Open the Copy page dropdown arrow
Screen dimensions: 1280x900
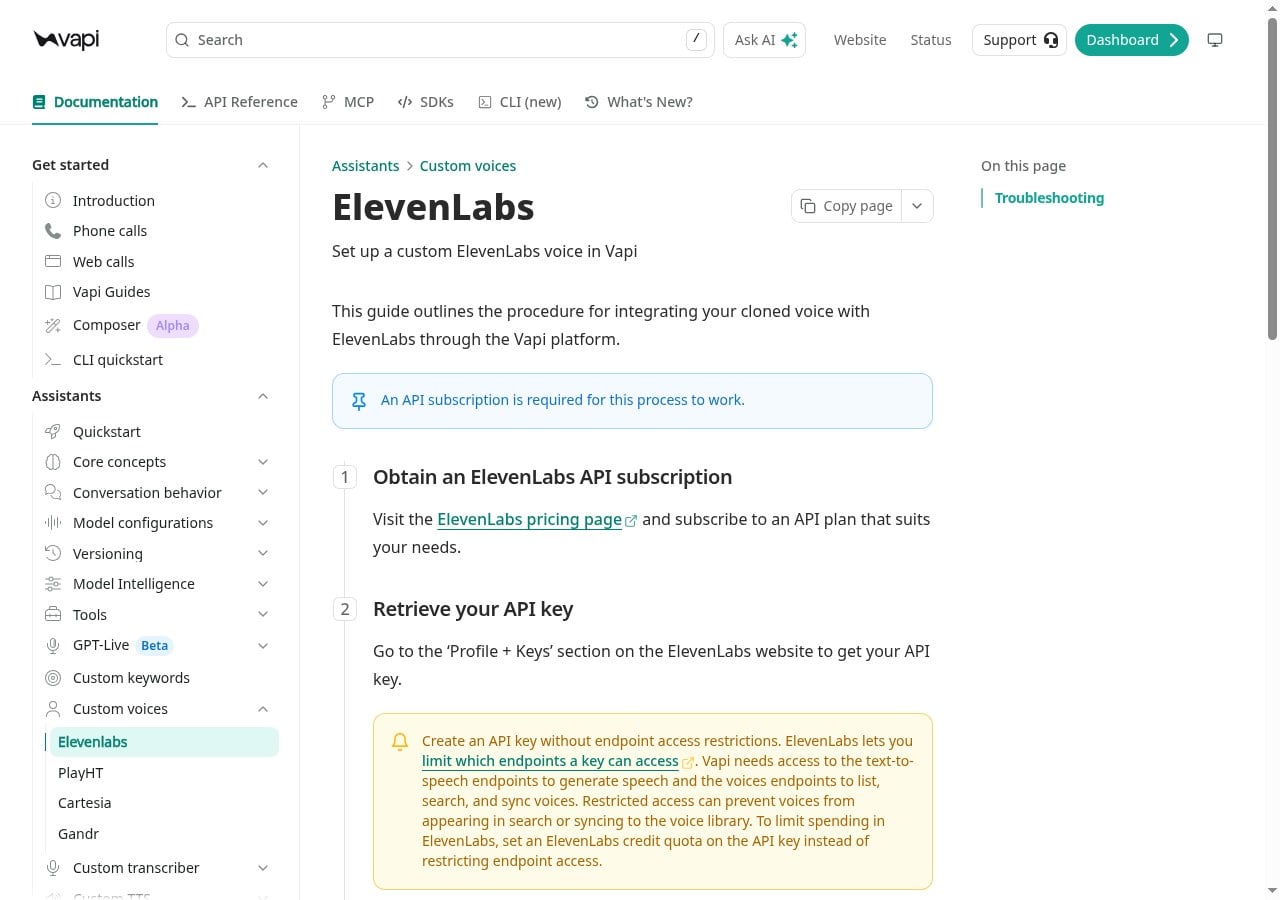917,206
